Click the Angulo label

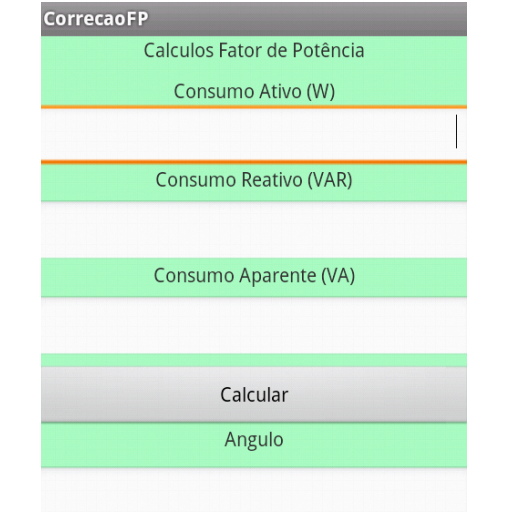[254, 440]
